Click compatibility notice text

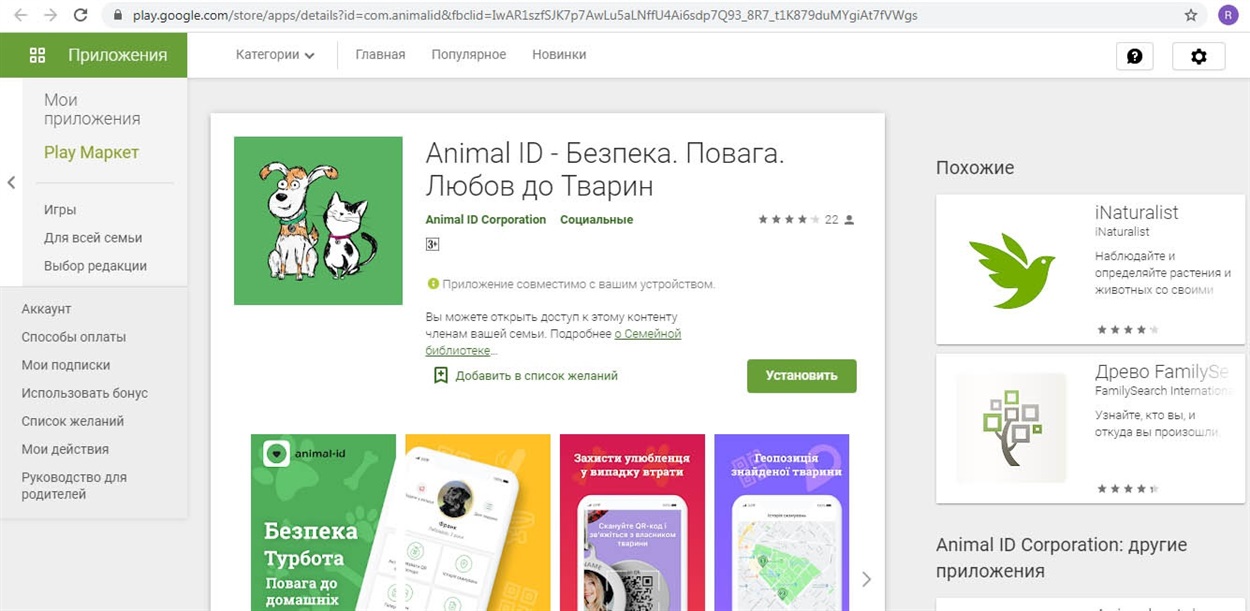pyautogui.click(x=578, y=284)
